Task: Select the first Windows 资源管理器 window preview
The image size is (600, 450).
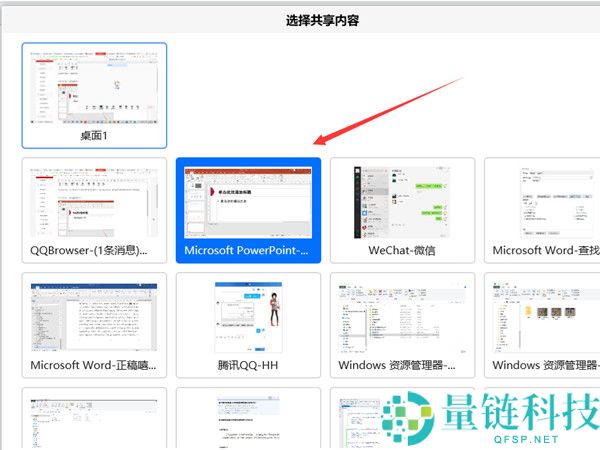Action: 402,315
